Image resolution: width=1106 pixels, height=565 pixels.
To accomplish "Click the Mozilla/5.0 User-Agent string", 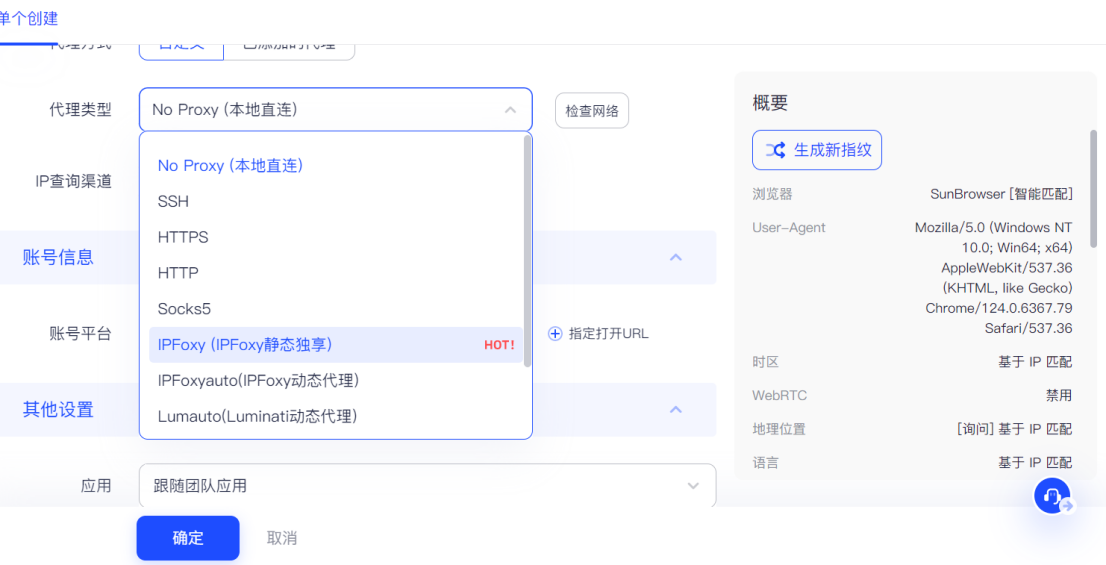I will [x=993, y=278].
